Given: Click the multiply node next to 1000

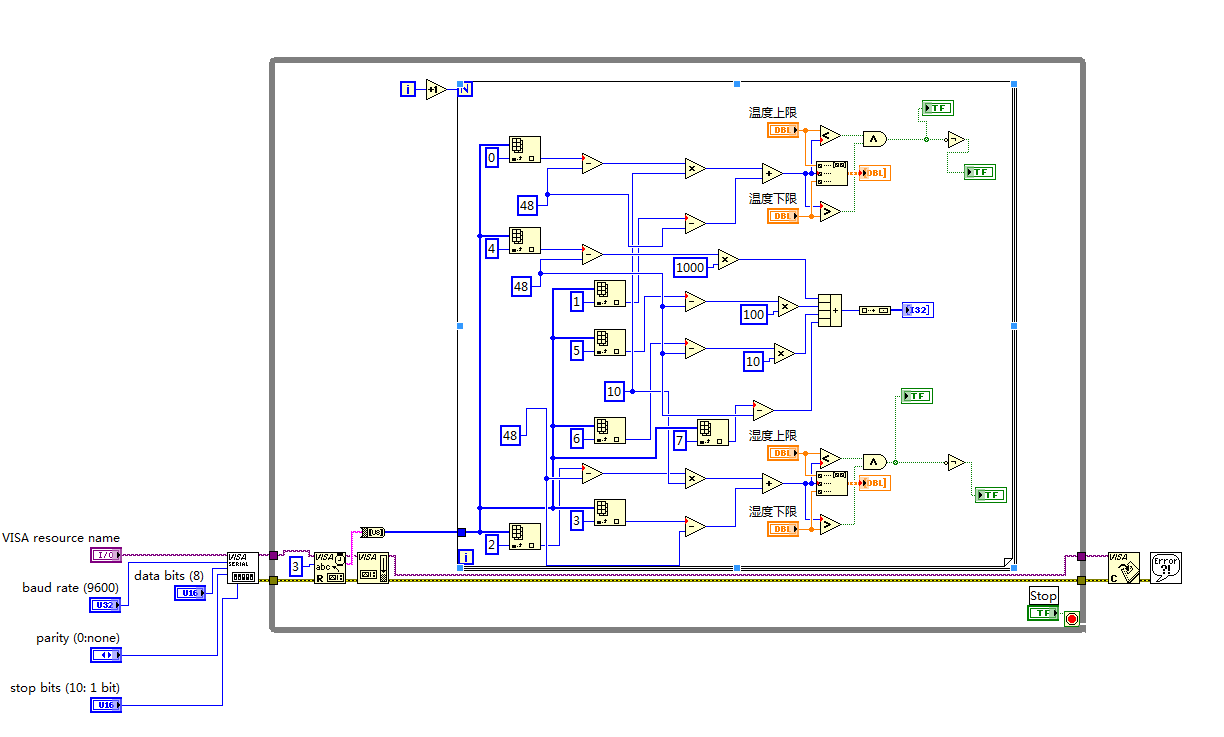Looking at the screenshot, I should point(727,259).
